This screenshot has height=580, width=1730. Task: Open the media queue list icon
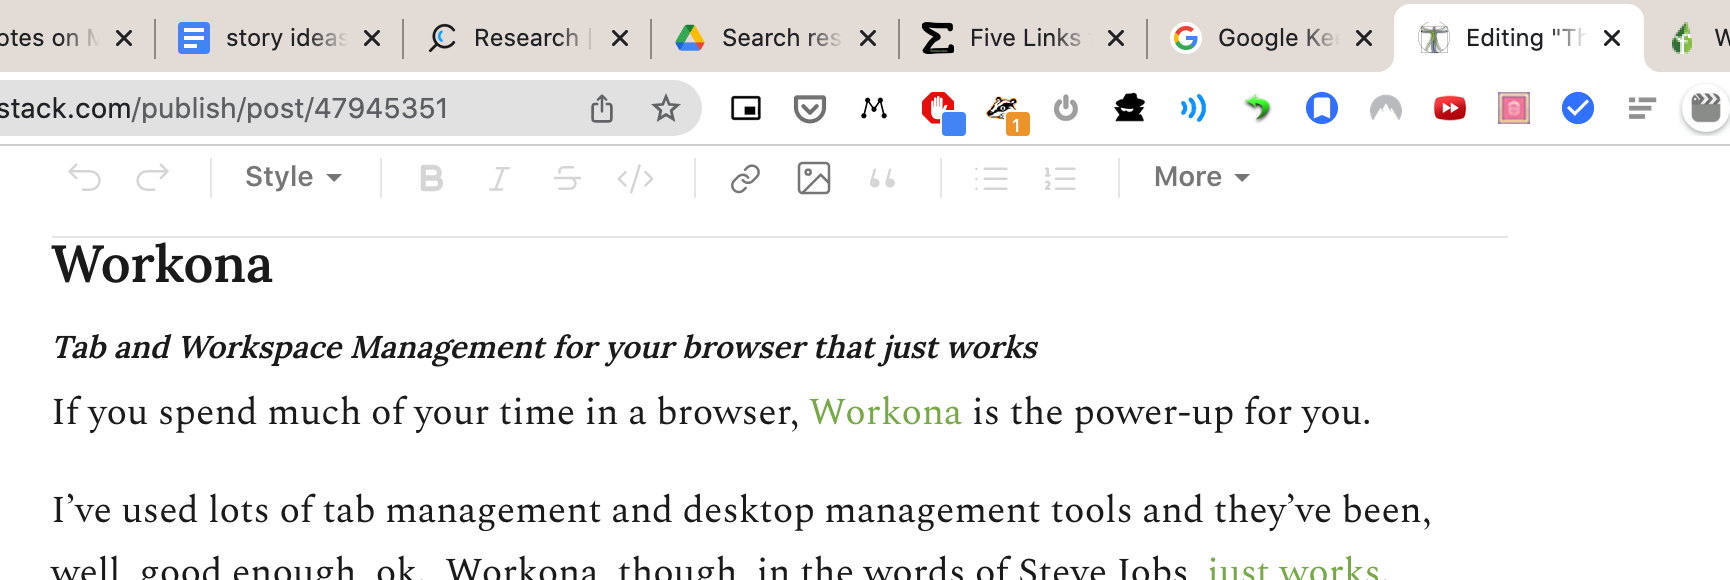(1642, 108)
